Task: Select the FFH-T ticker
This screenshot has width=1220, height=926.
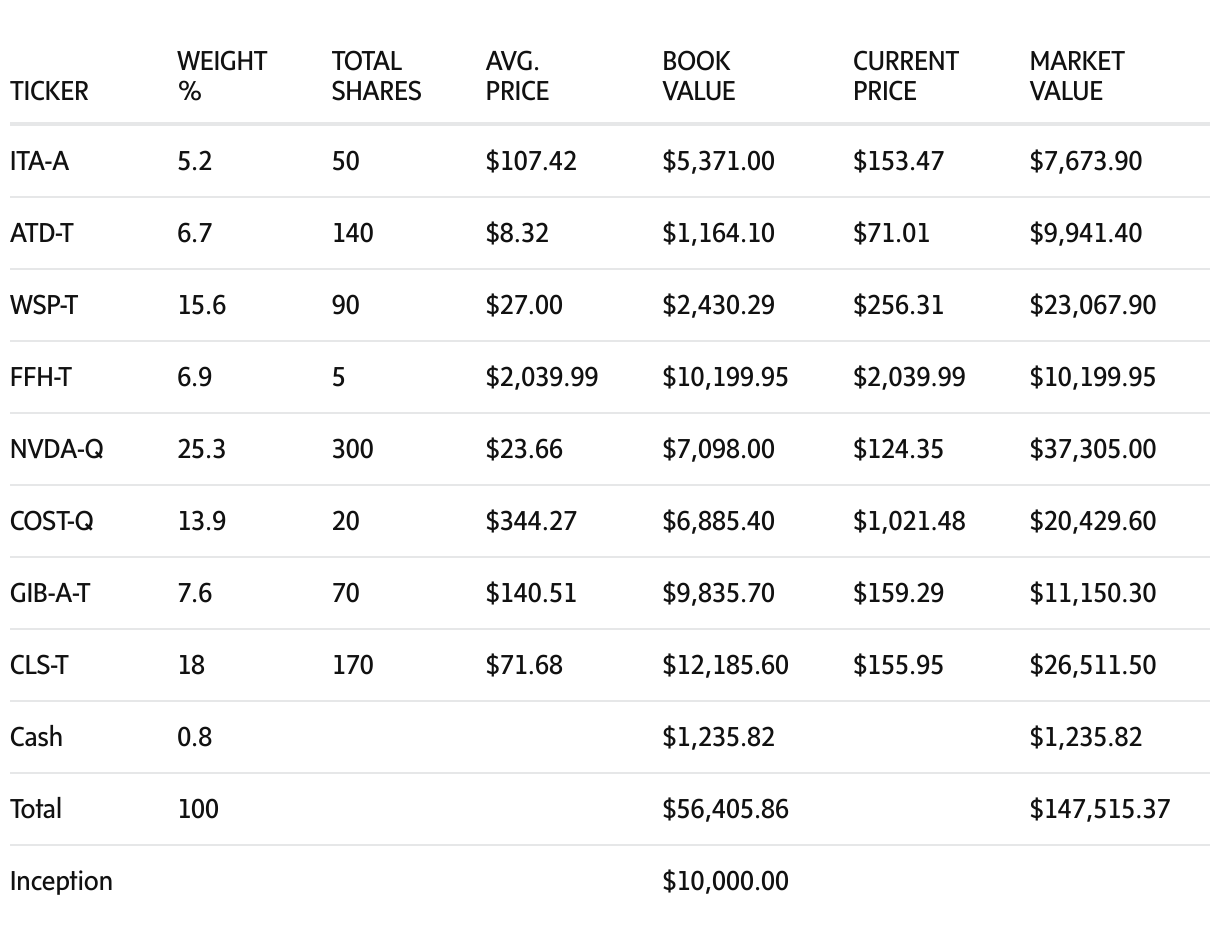Action: click(40, 377)
